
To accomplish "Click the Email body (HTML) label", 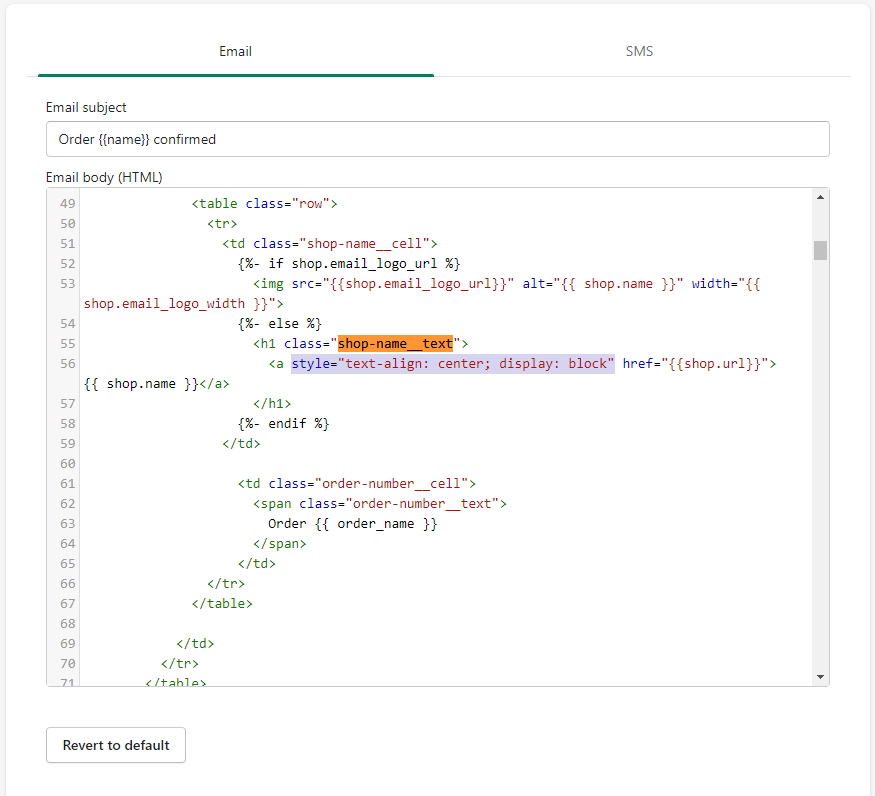I will pyautogui.click(x=104, y=177).
